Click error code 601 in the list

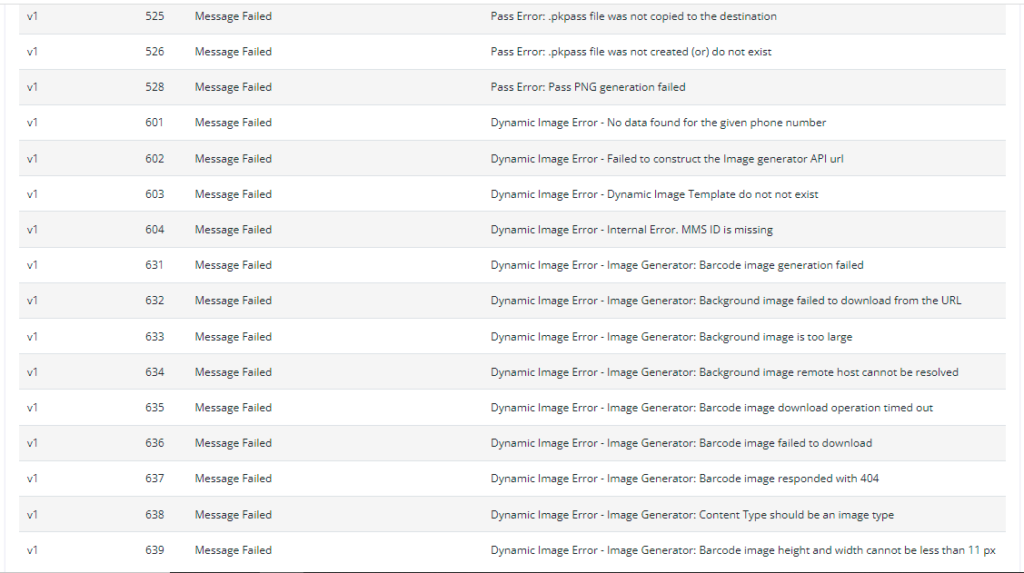click(154, 123)
